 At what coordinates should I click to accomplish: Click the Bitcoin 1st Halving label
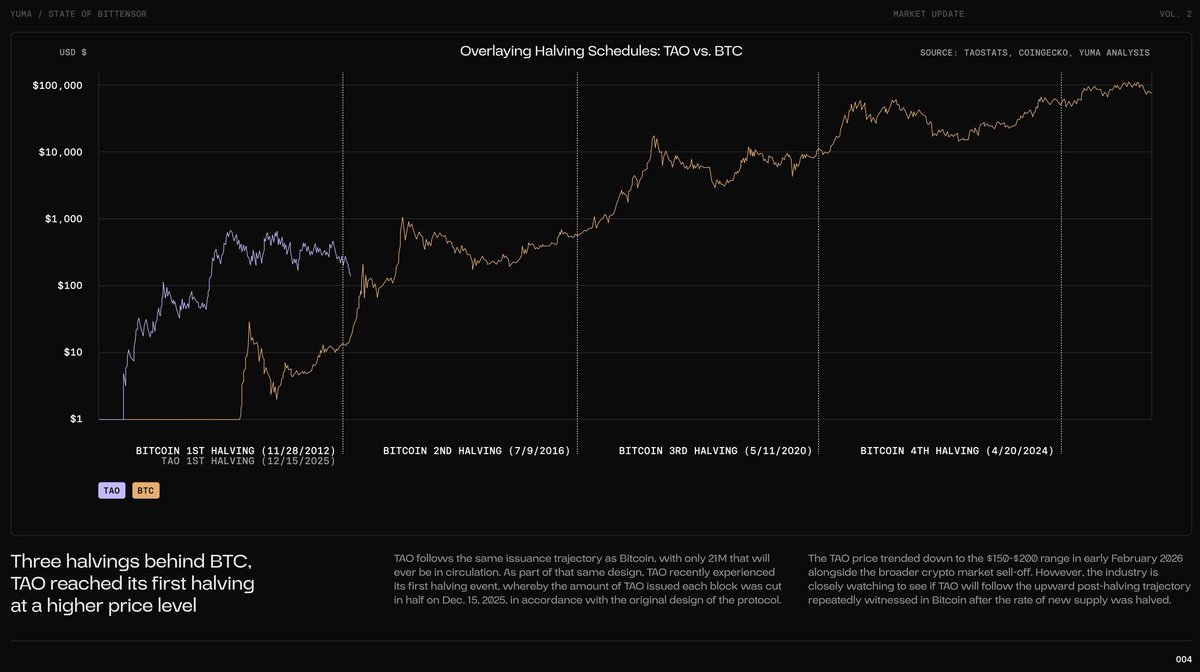pyautogui.click(x=235, y=451)
